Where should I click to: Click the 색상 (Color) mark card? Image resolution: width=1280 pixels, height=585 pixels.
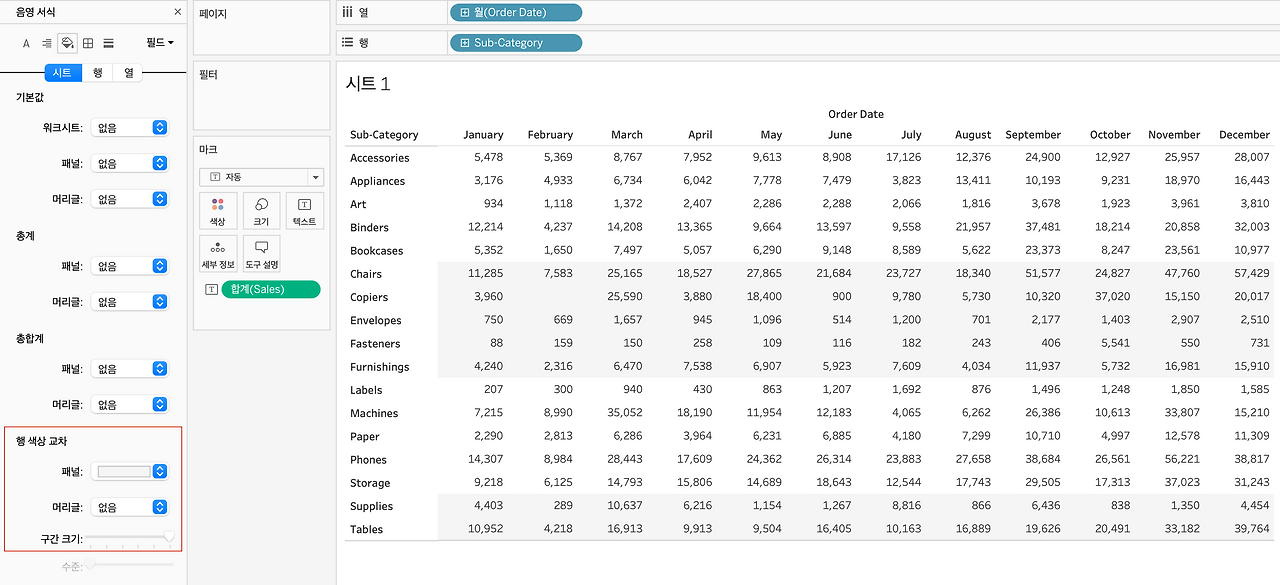tap(218, 211)
